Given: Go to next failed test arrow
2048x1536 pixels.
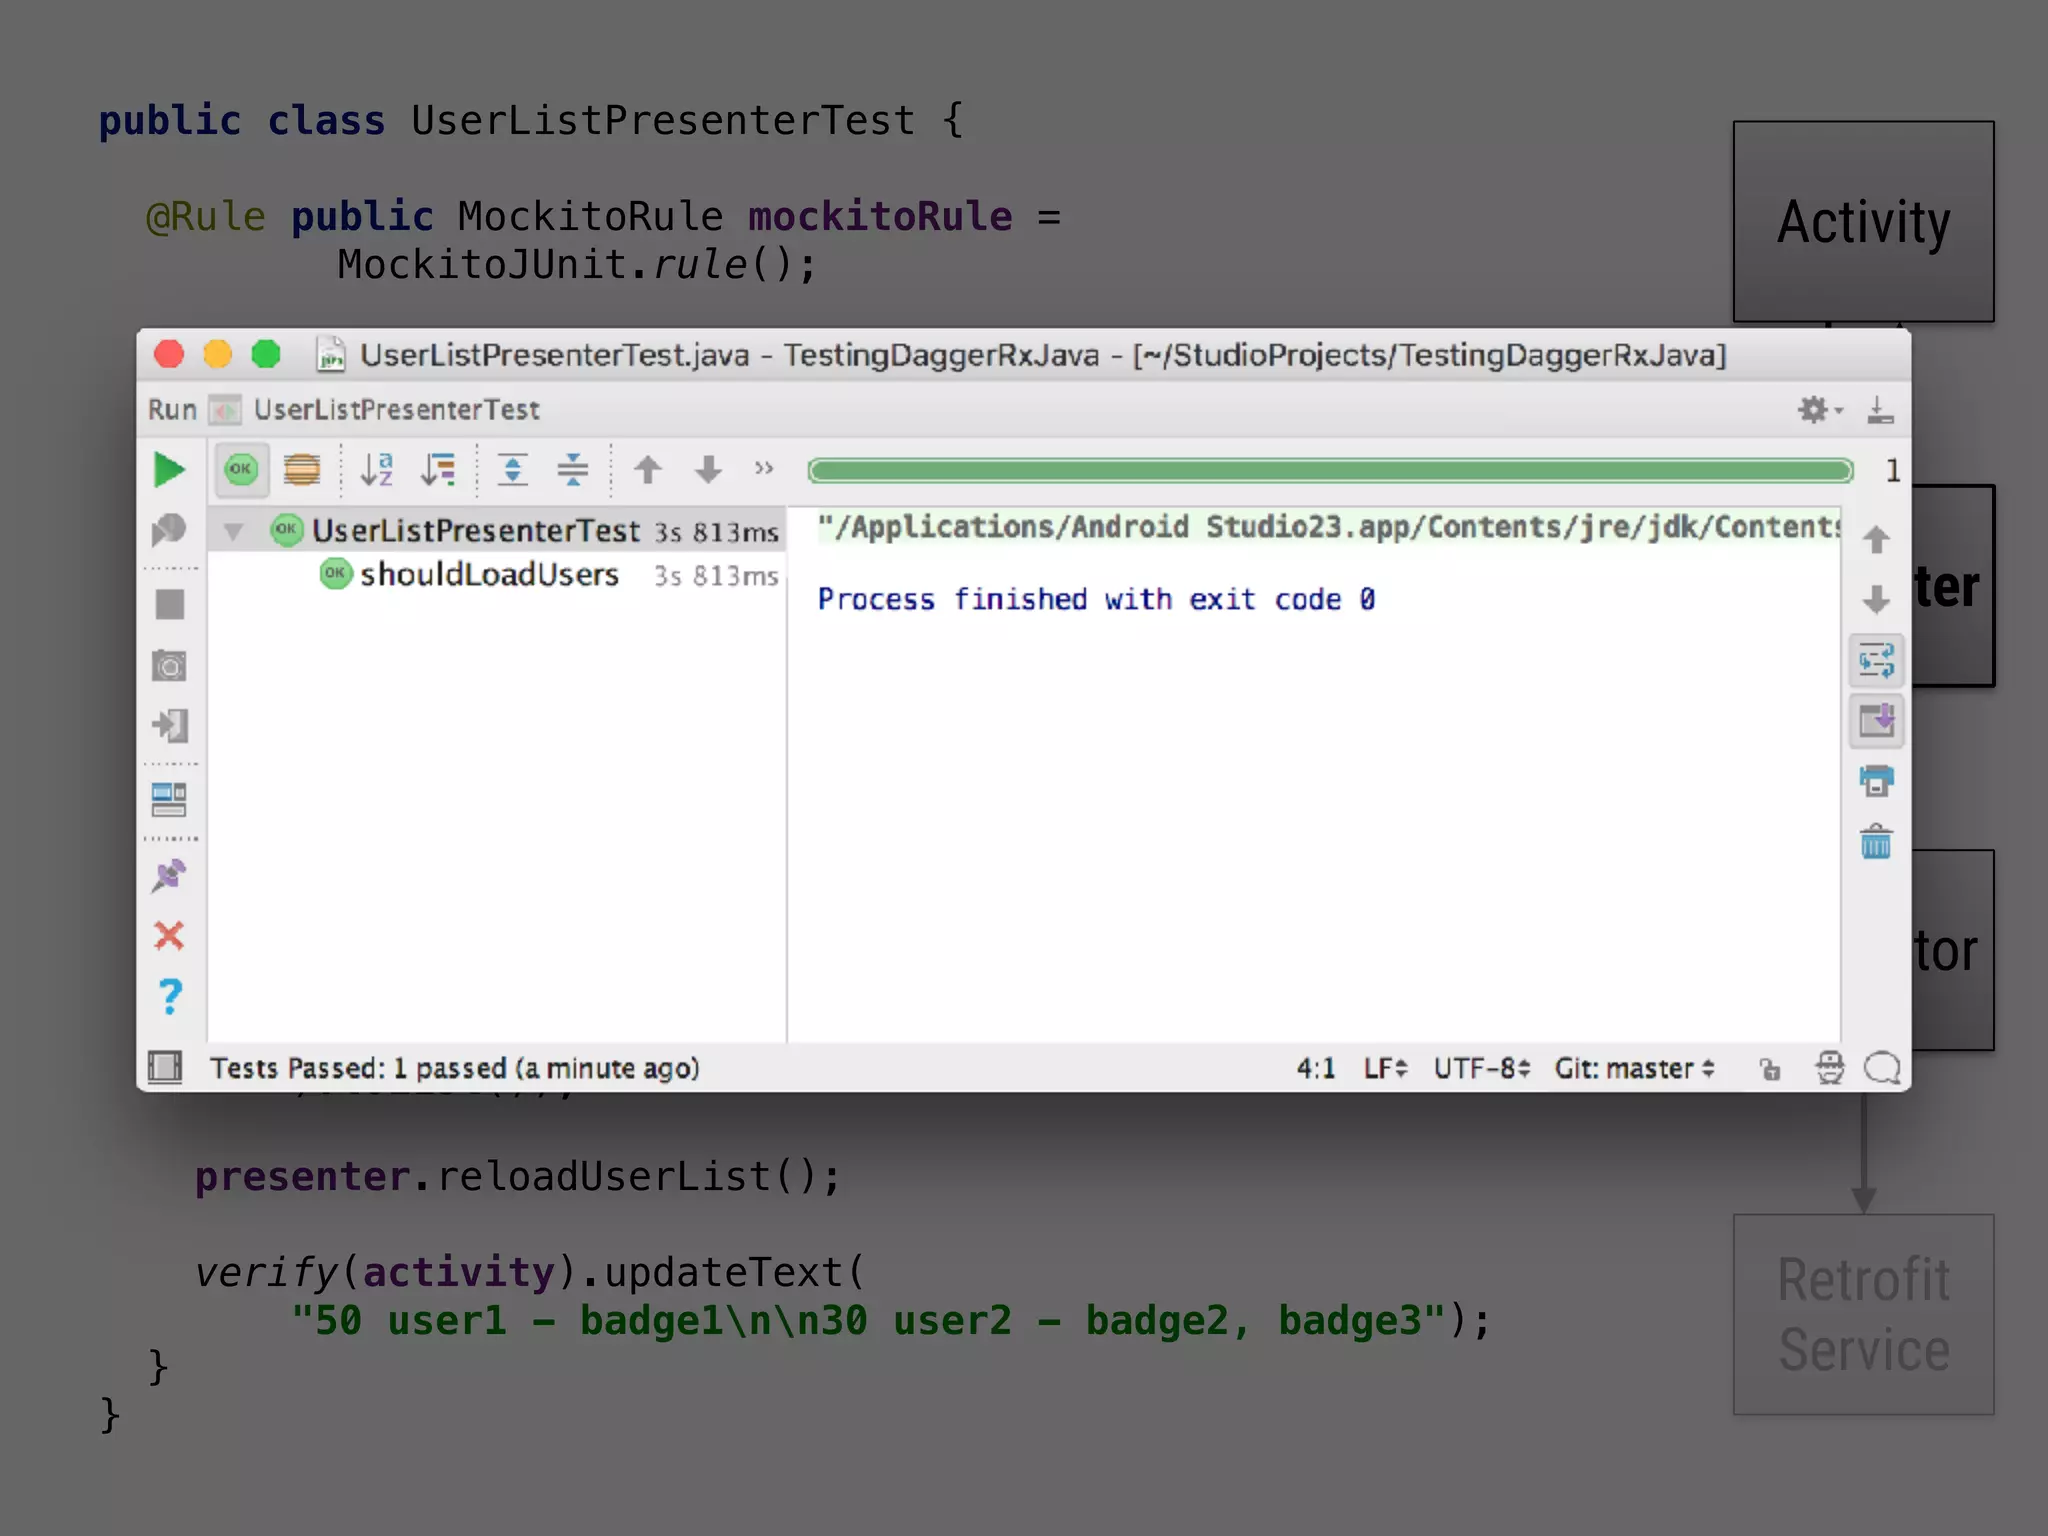Looking at the screenshot, I should coord(708,469).
